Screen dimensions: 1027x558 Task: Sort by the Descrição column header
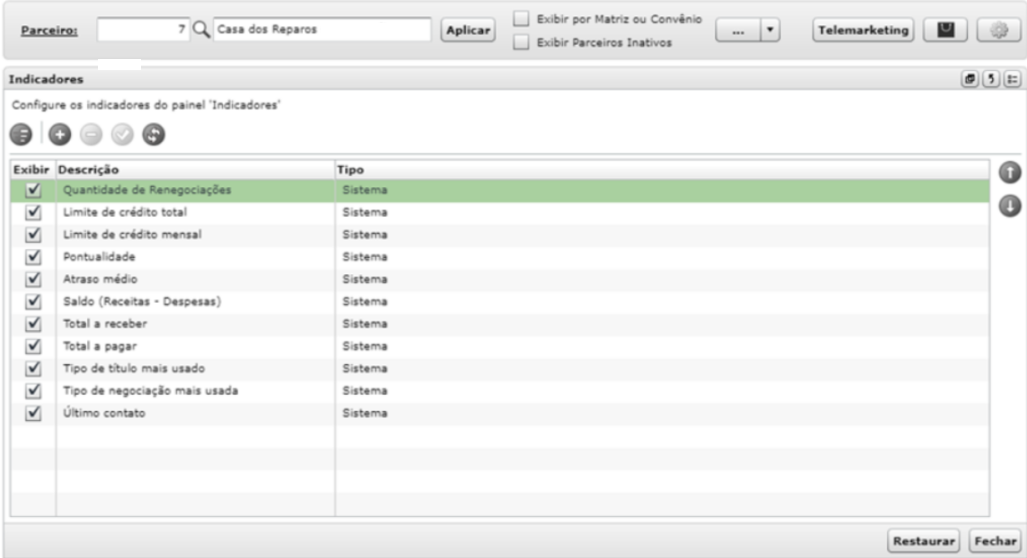195,170
